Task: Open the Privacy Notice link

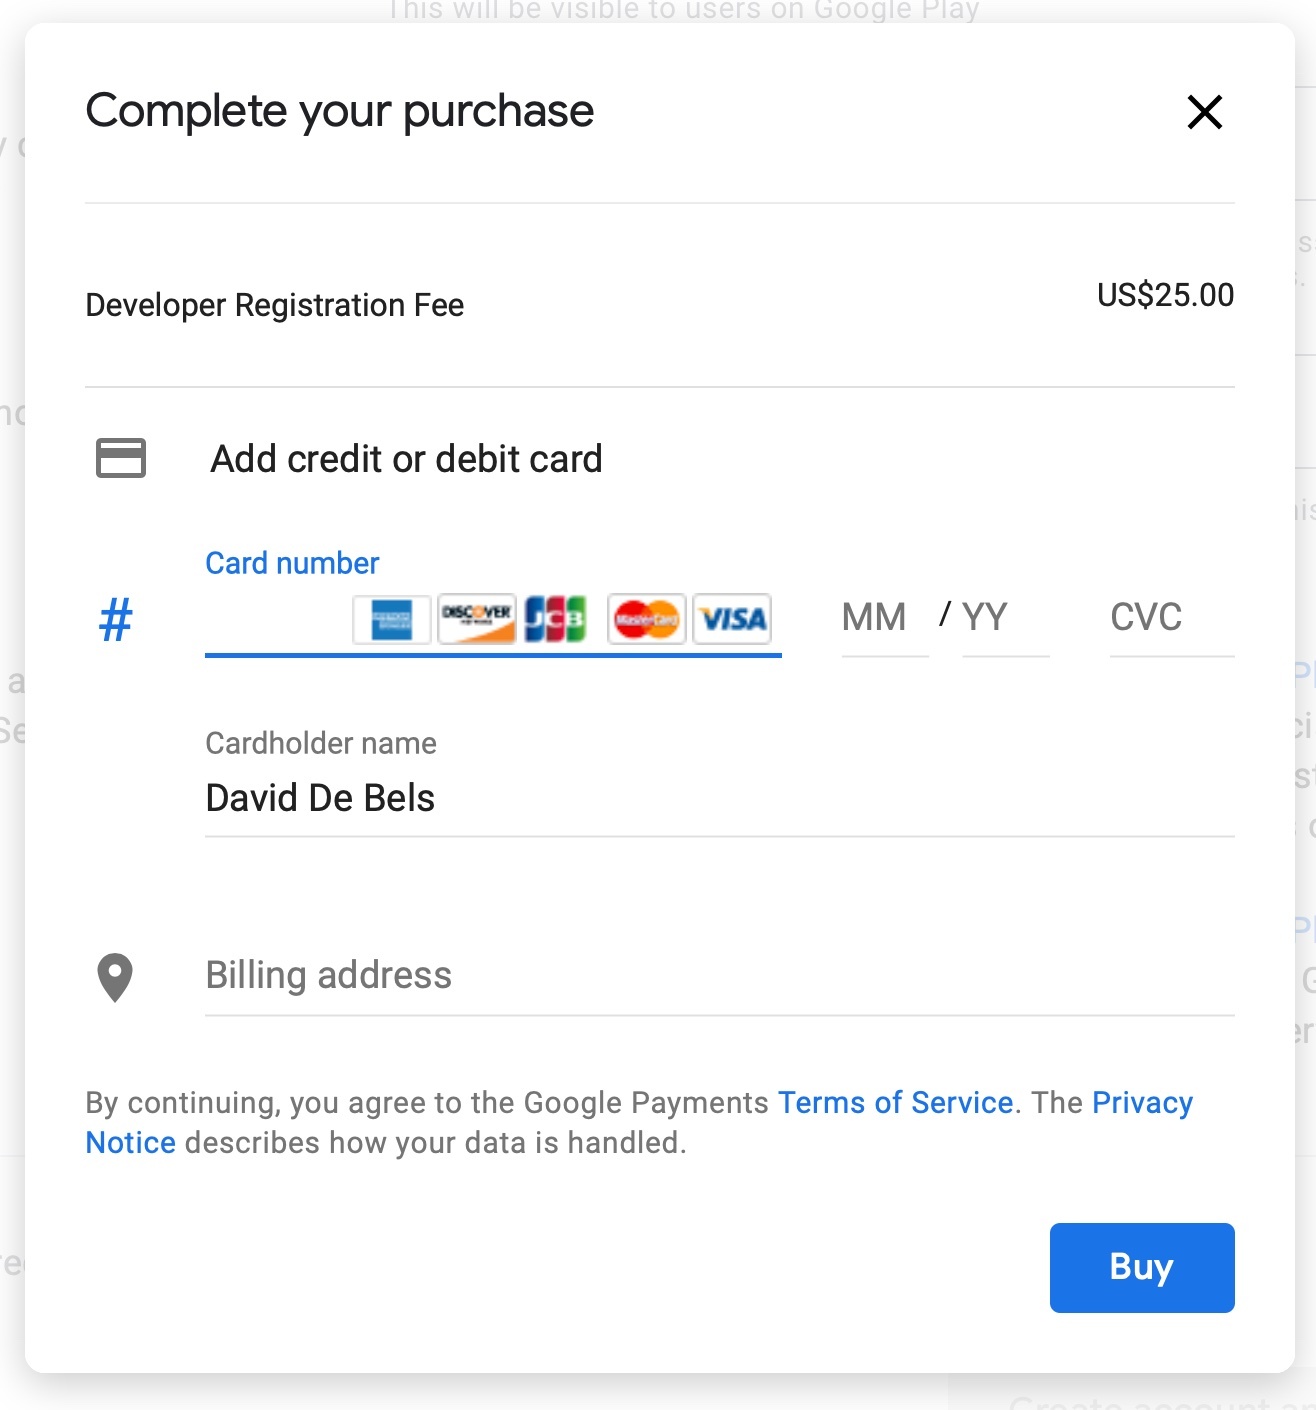Action: click(1141, 1102)
